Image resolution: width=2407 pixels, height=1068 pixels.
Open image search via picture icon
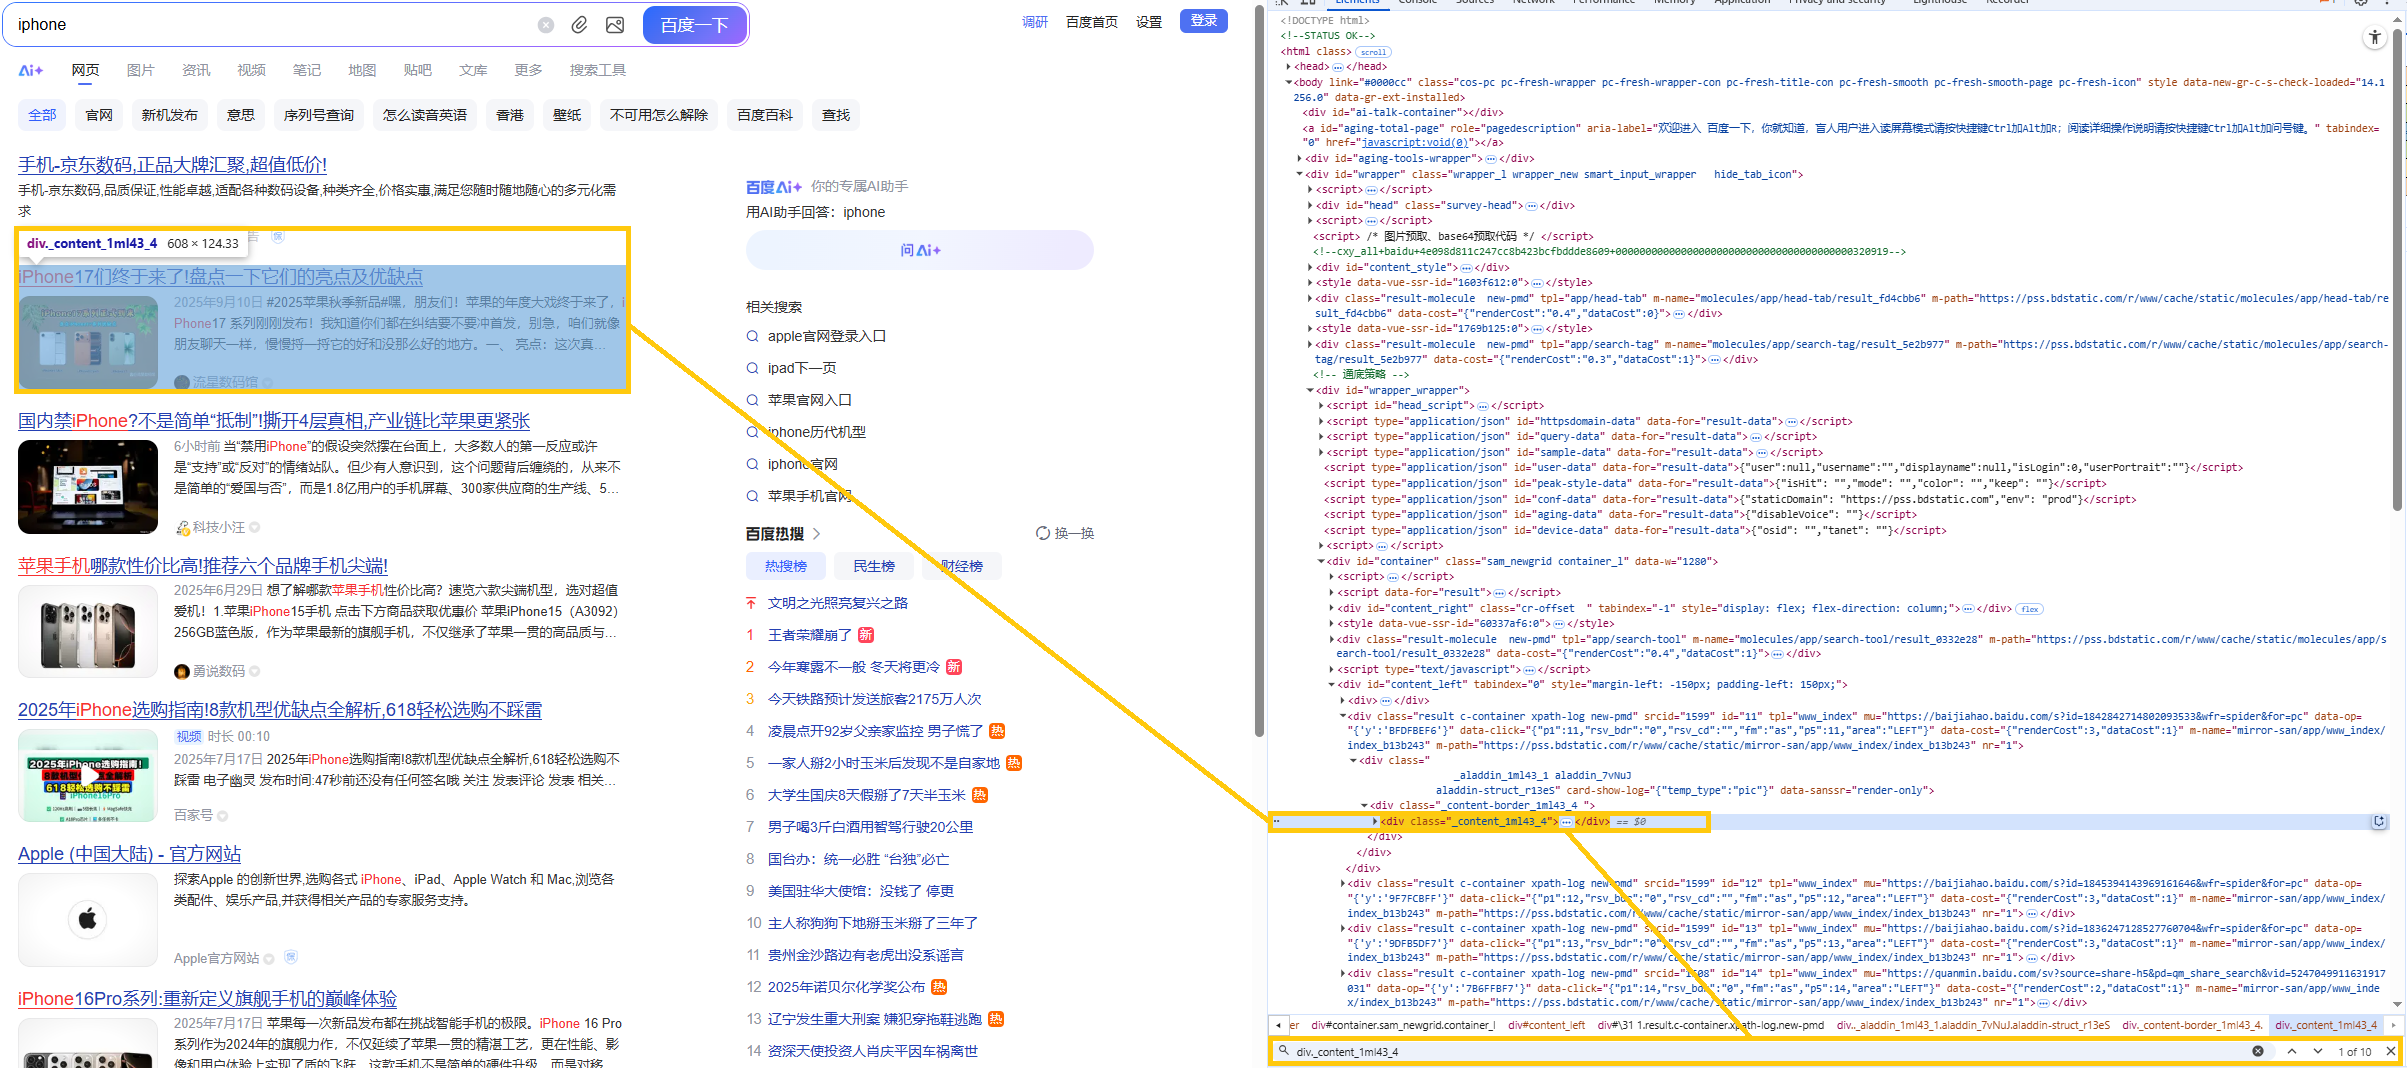615,25
